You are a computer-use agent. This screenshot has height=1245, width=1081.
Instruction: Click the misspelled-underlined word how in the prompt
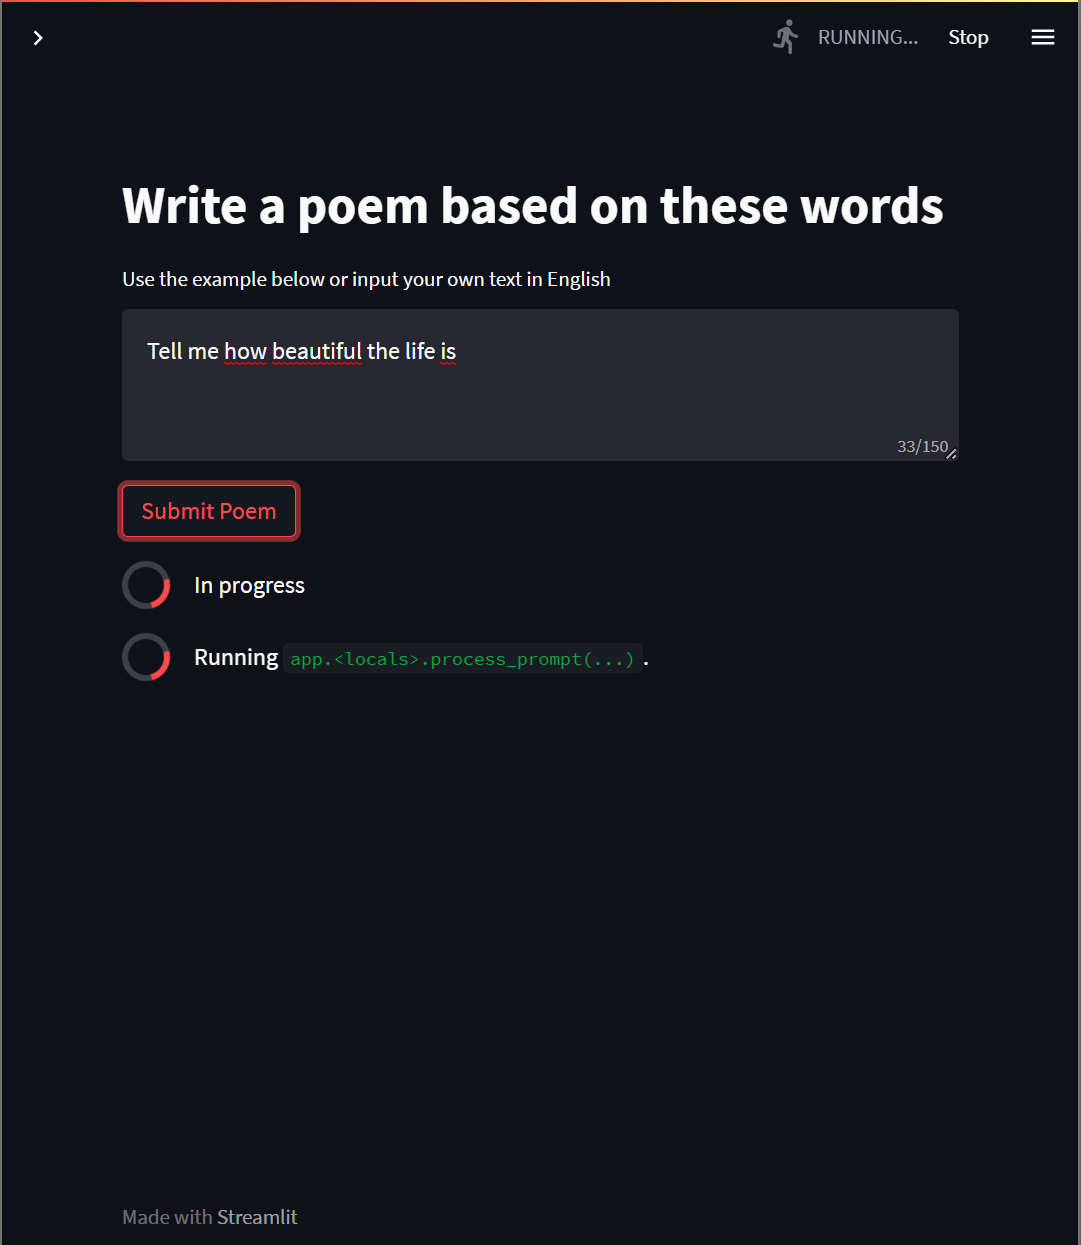245,351
